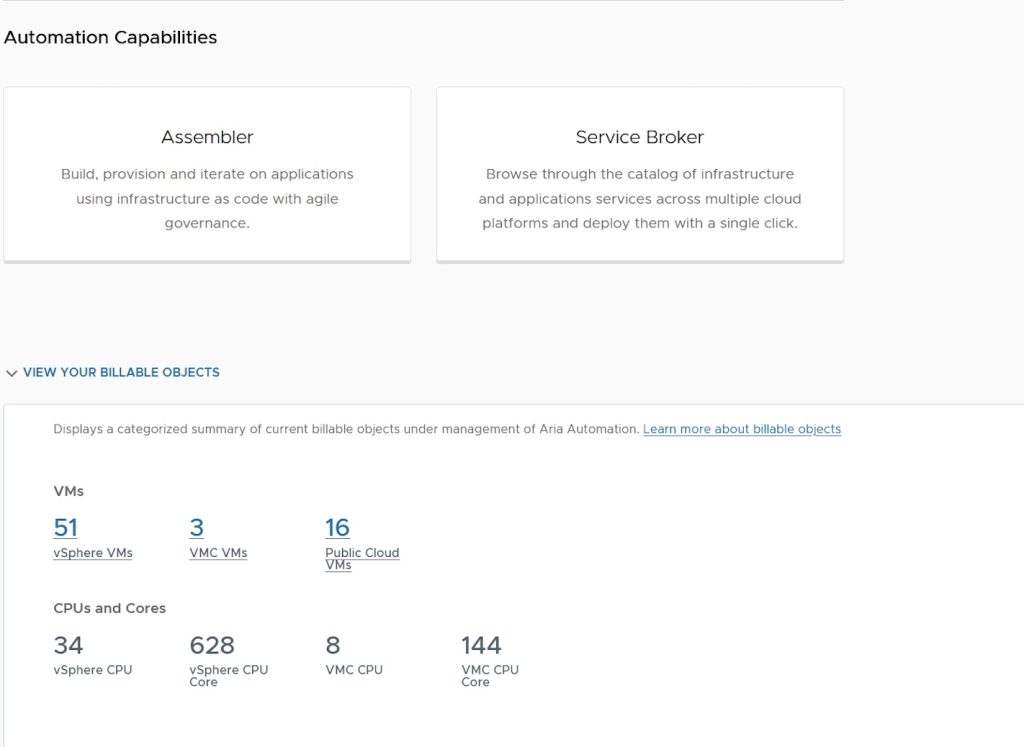Collapse billable objects section using chevron

click(x=12, y=373)
